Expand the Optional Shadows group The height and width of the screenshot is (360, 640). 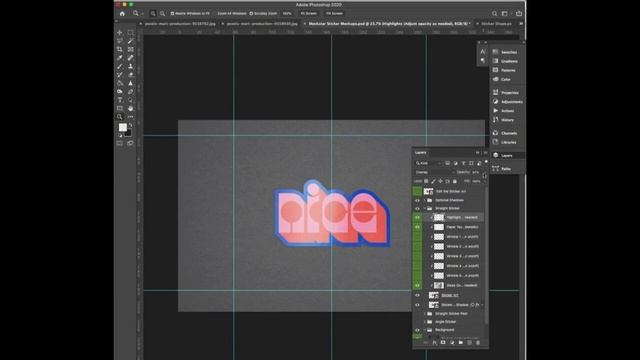(x=424, y=200)
